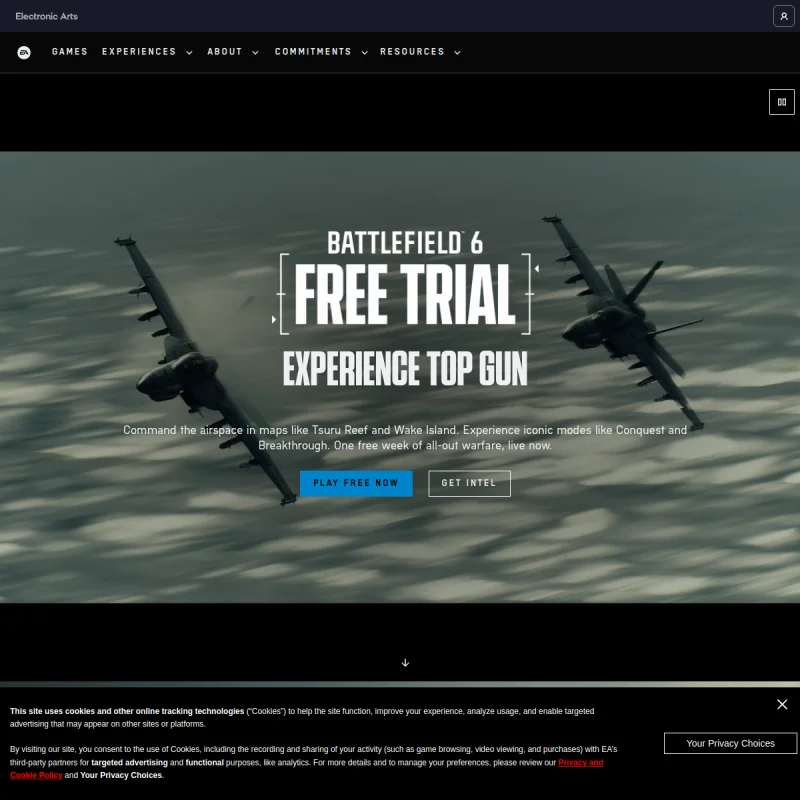Viewport: 800px width, 800px height.
Task: Click the bold 'Your Privacy Choices' cookie text
Action: [x=121, y=775]
